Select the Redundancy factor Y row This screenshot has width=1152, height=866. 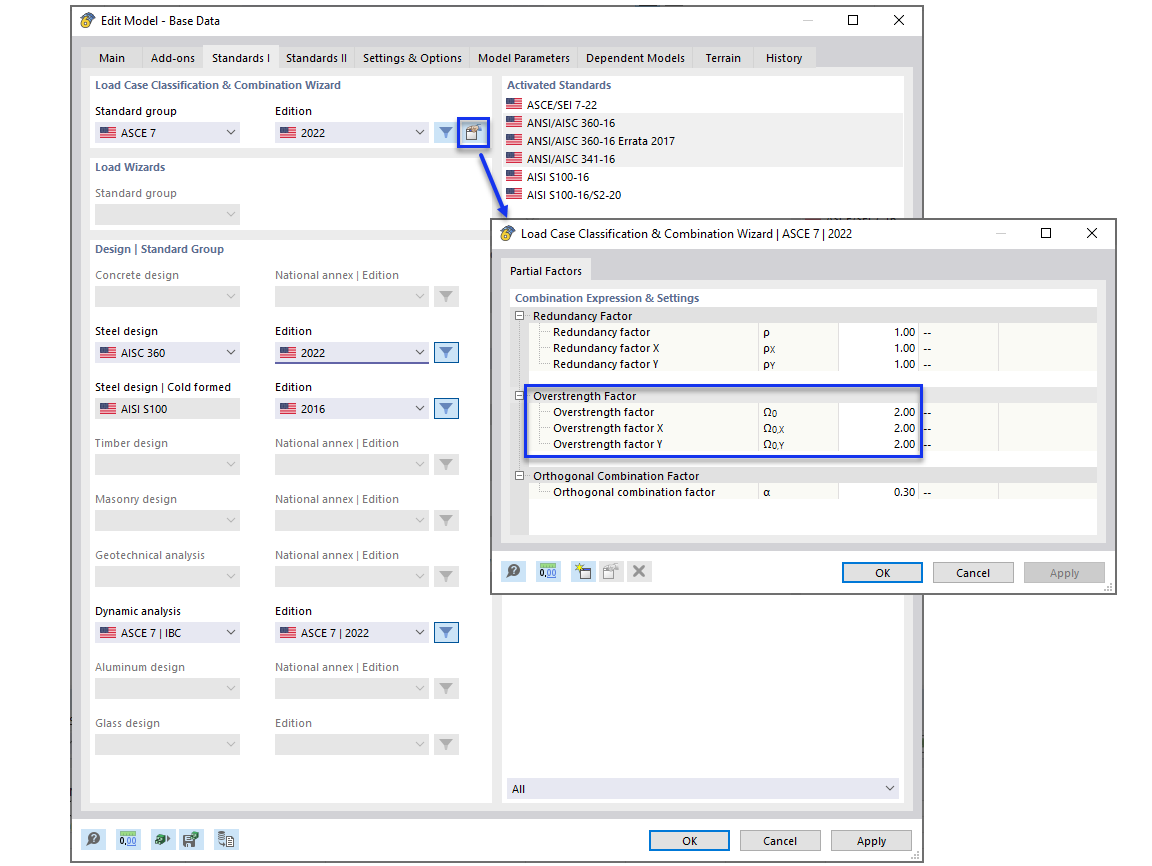813,364
